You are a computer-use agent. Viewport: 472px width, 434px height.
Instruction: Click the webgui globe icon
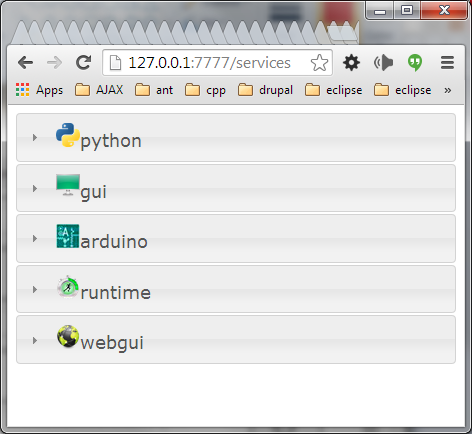click(68, 337)
